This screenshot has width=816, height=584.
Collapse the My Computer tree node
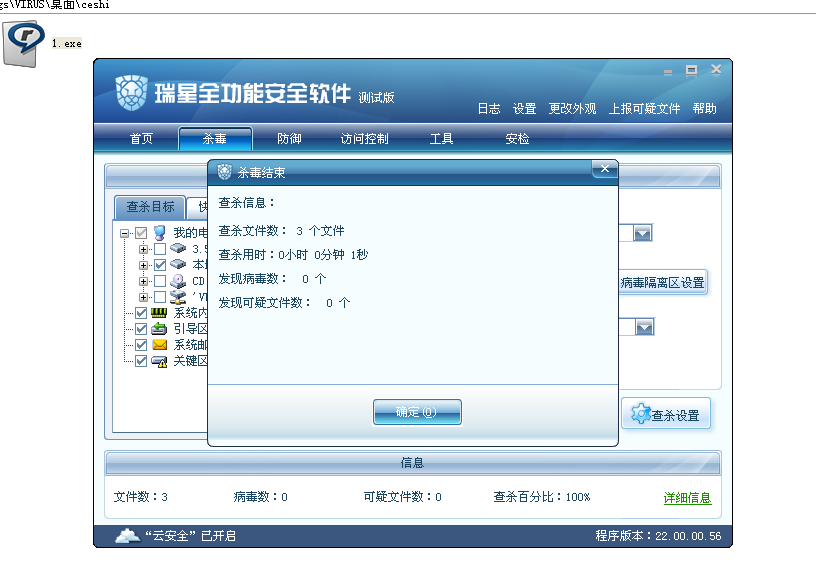[124, 233]
